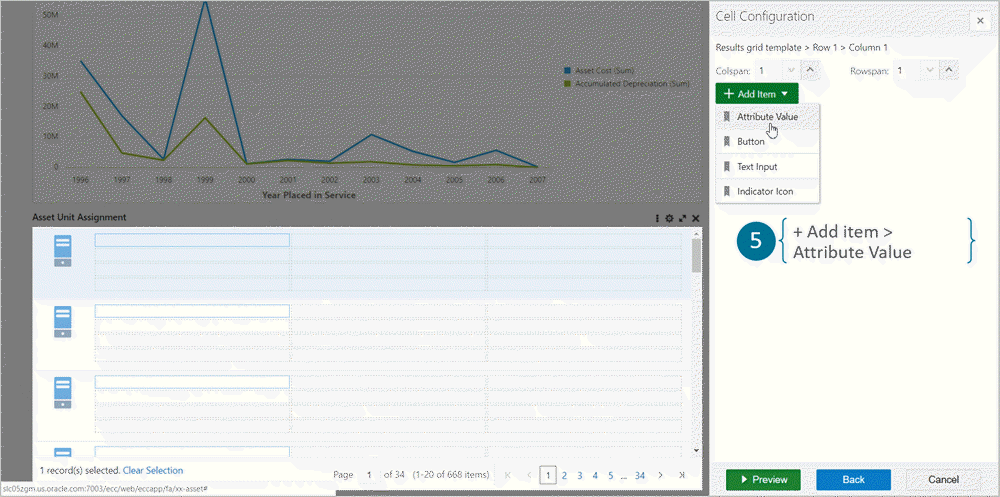Go to page 3 of results
The width and height of the screenshot is (1000, 497).
coord(580,475)
